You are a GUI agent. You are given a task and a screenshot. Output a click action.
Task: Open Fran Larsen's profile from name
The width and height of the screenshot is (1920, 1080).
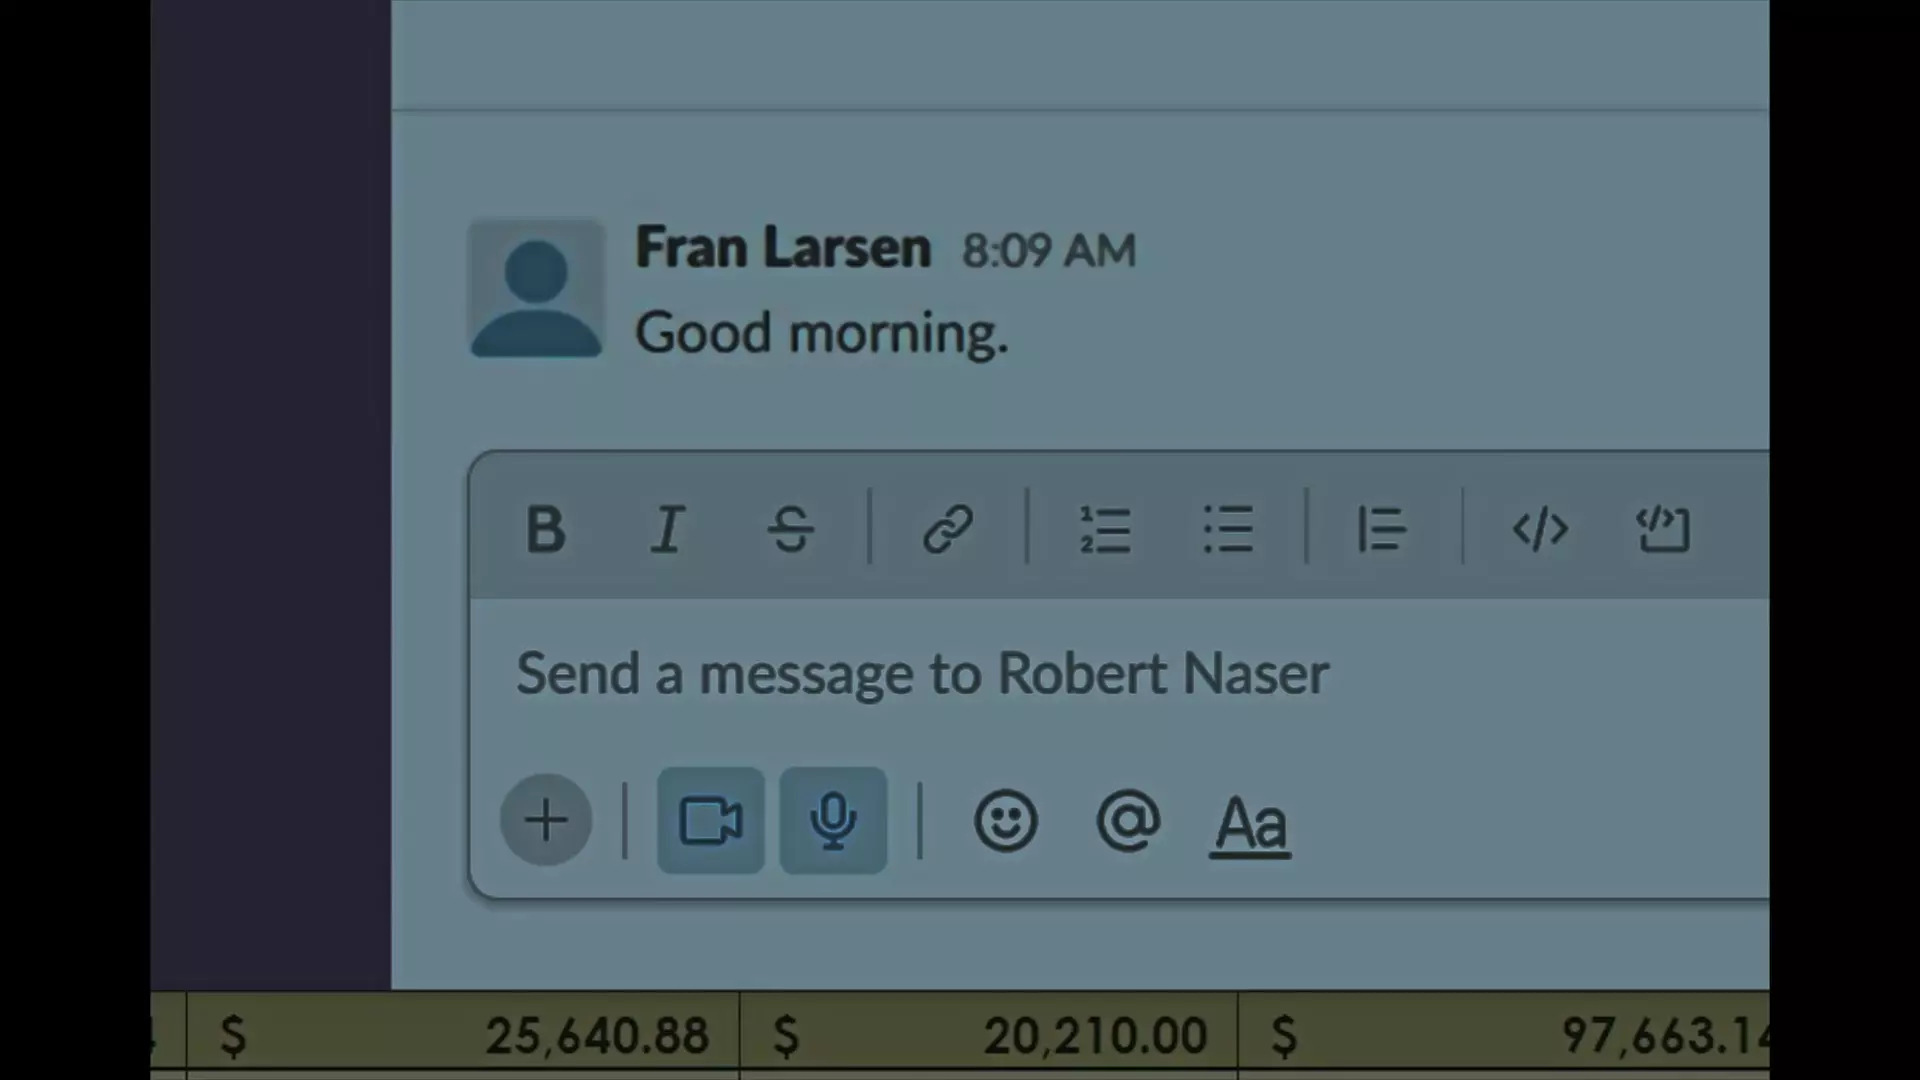(783, 247)
